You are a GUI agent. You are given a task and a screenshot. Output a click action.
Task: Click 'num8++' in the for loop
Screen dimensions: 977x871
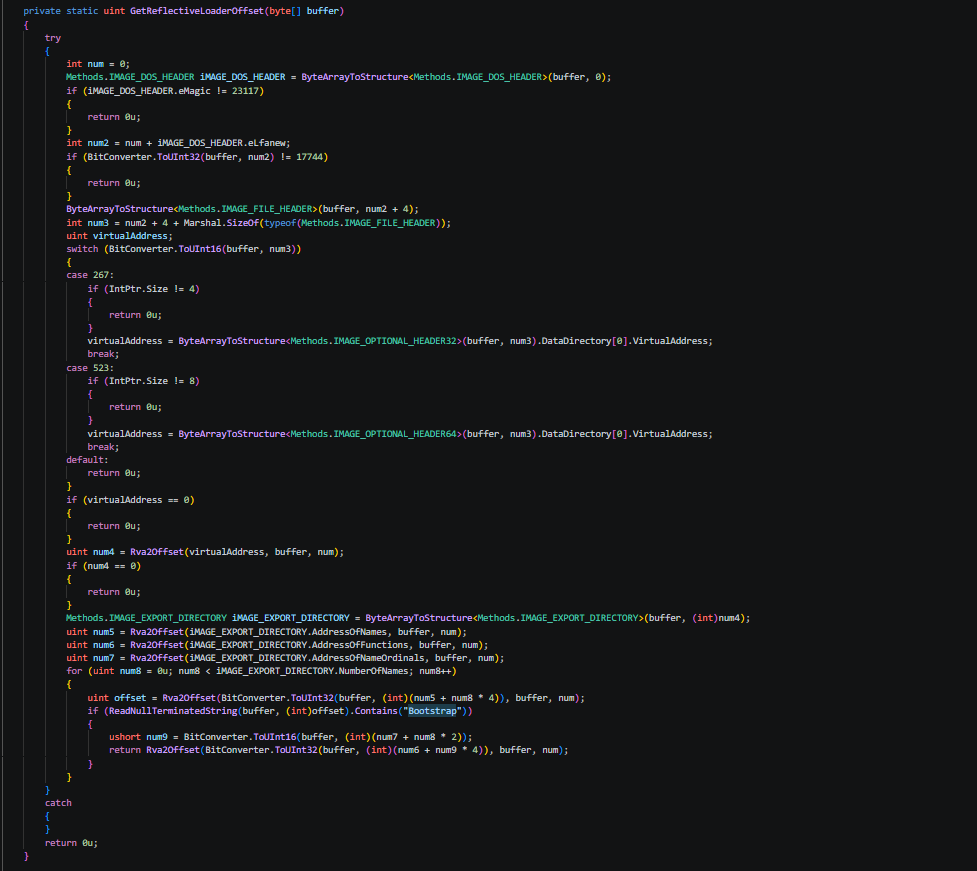click(x=435, y=672)
